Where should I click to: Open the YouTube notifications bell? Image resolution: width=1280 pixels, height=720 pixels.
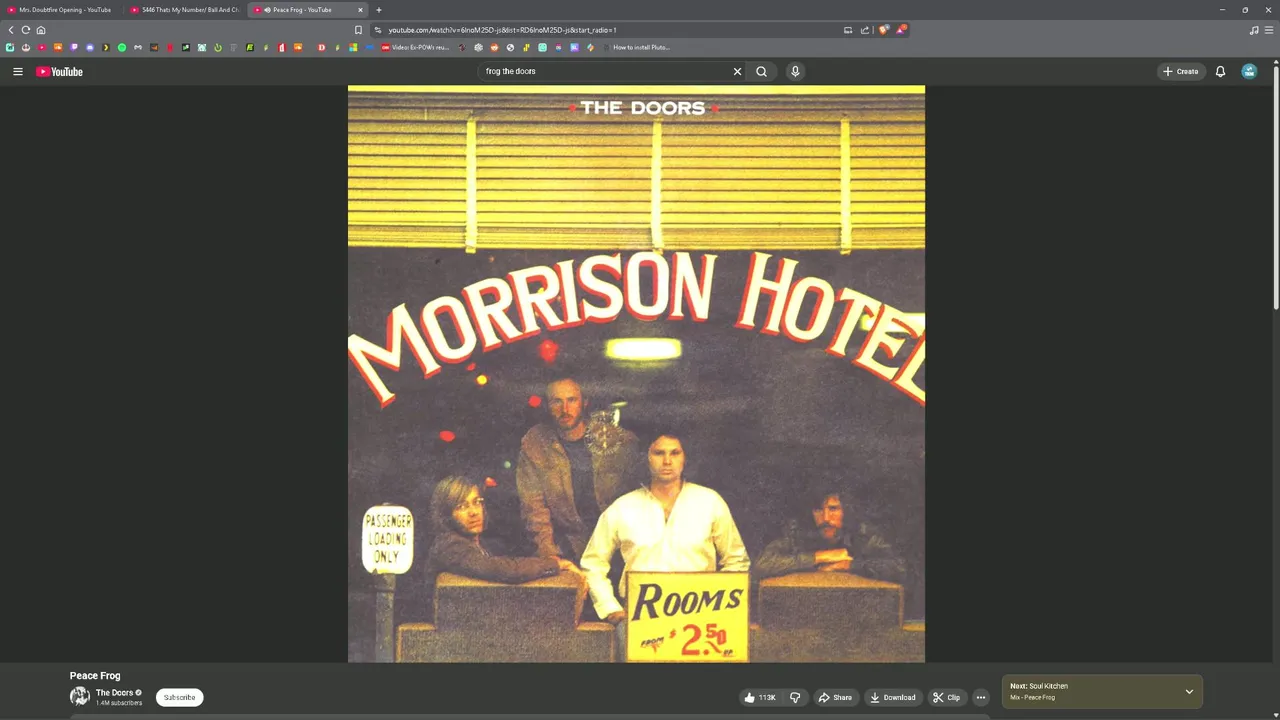[x=1220, y=71]
